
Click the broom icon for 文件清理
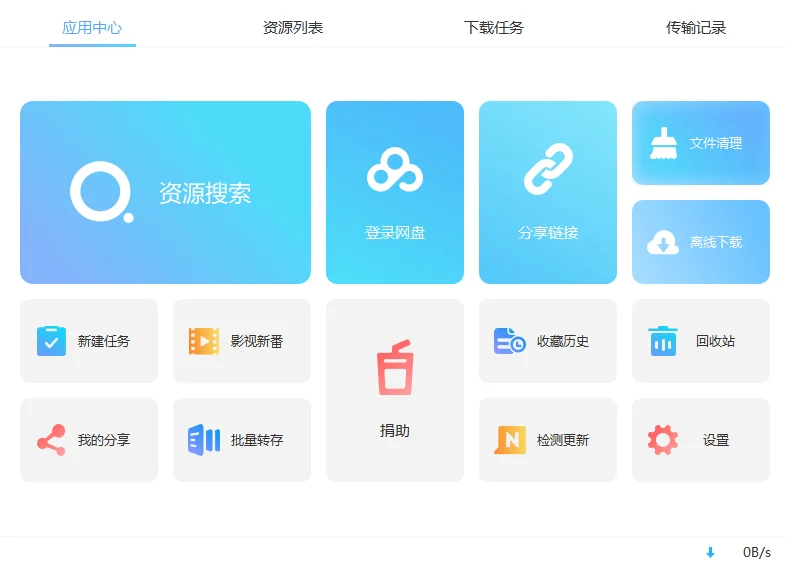pos(664,143)
